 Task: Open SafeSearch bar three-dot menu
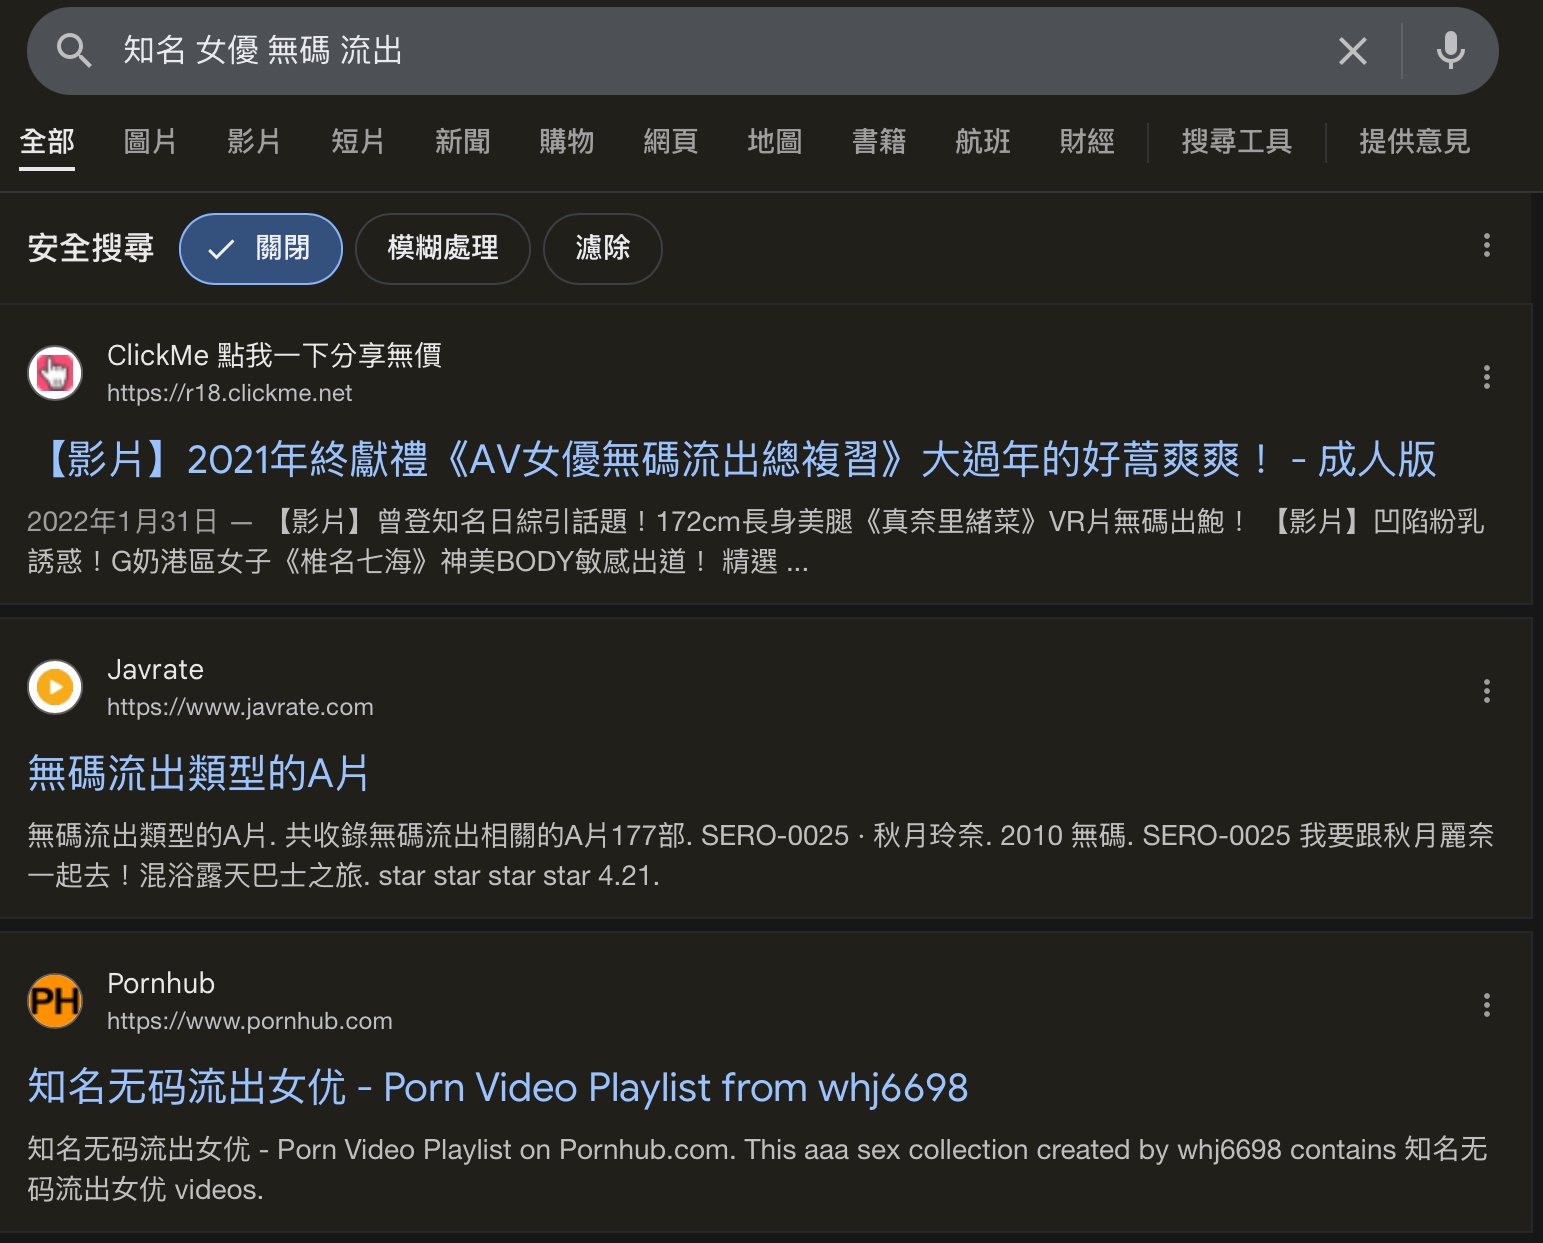pos(1486,245)
